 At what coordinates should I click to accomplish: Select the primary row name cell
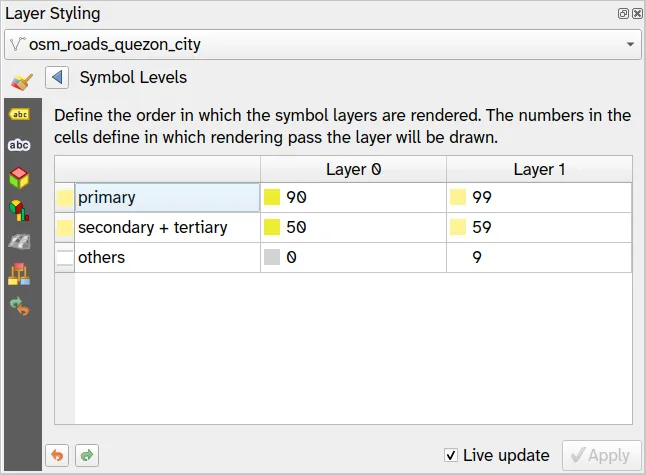pos(167,197)
